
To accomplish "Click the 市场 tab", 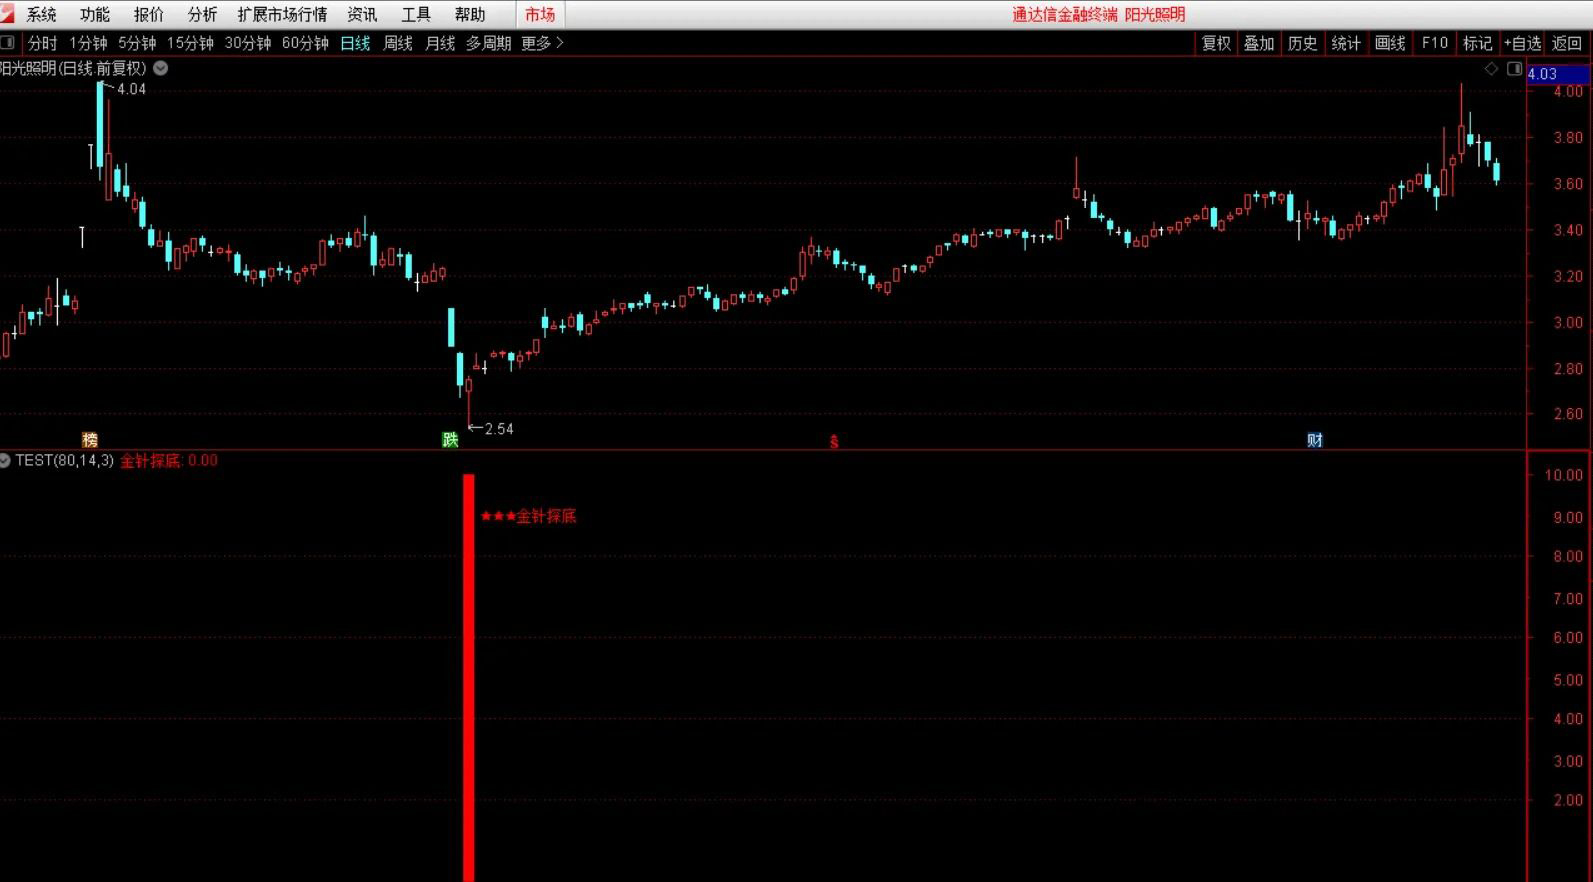I will coord(540,14).
